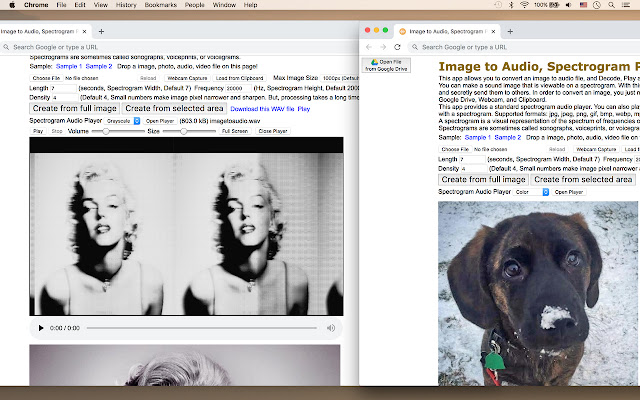
Task: Reload the page in right window
Action: coord(397,47)
